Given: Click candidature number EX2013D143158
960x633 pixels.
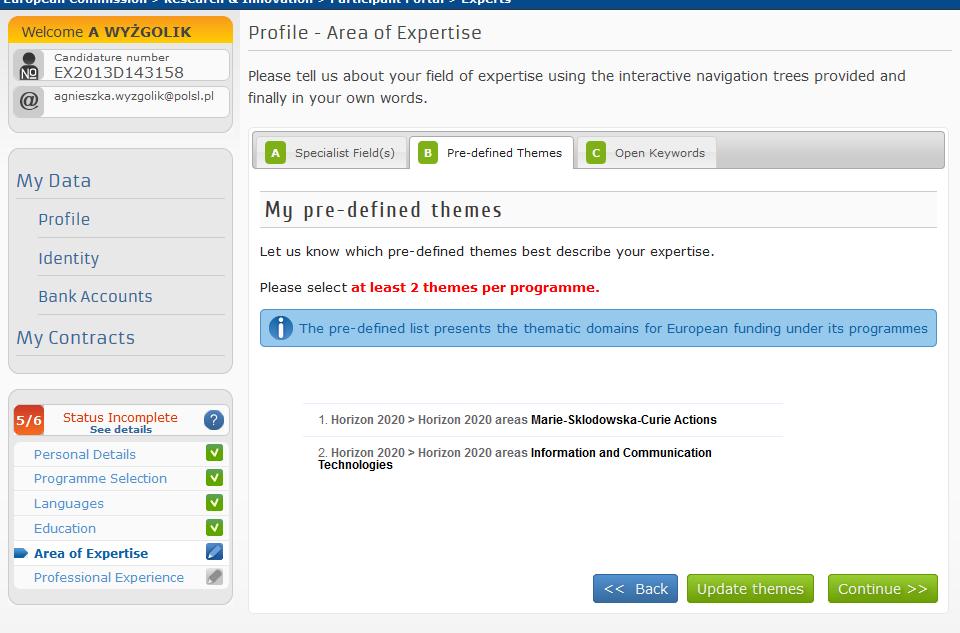Looking at the screenshot, I should [x=119, y=73].
